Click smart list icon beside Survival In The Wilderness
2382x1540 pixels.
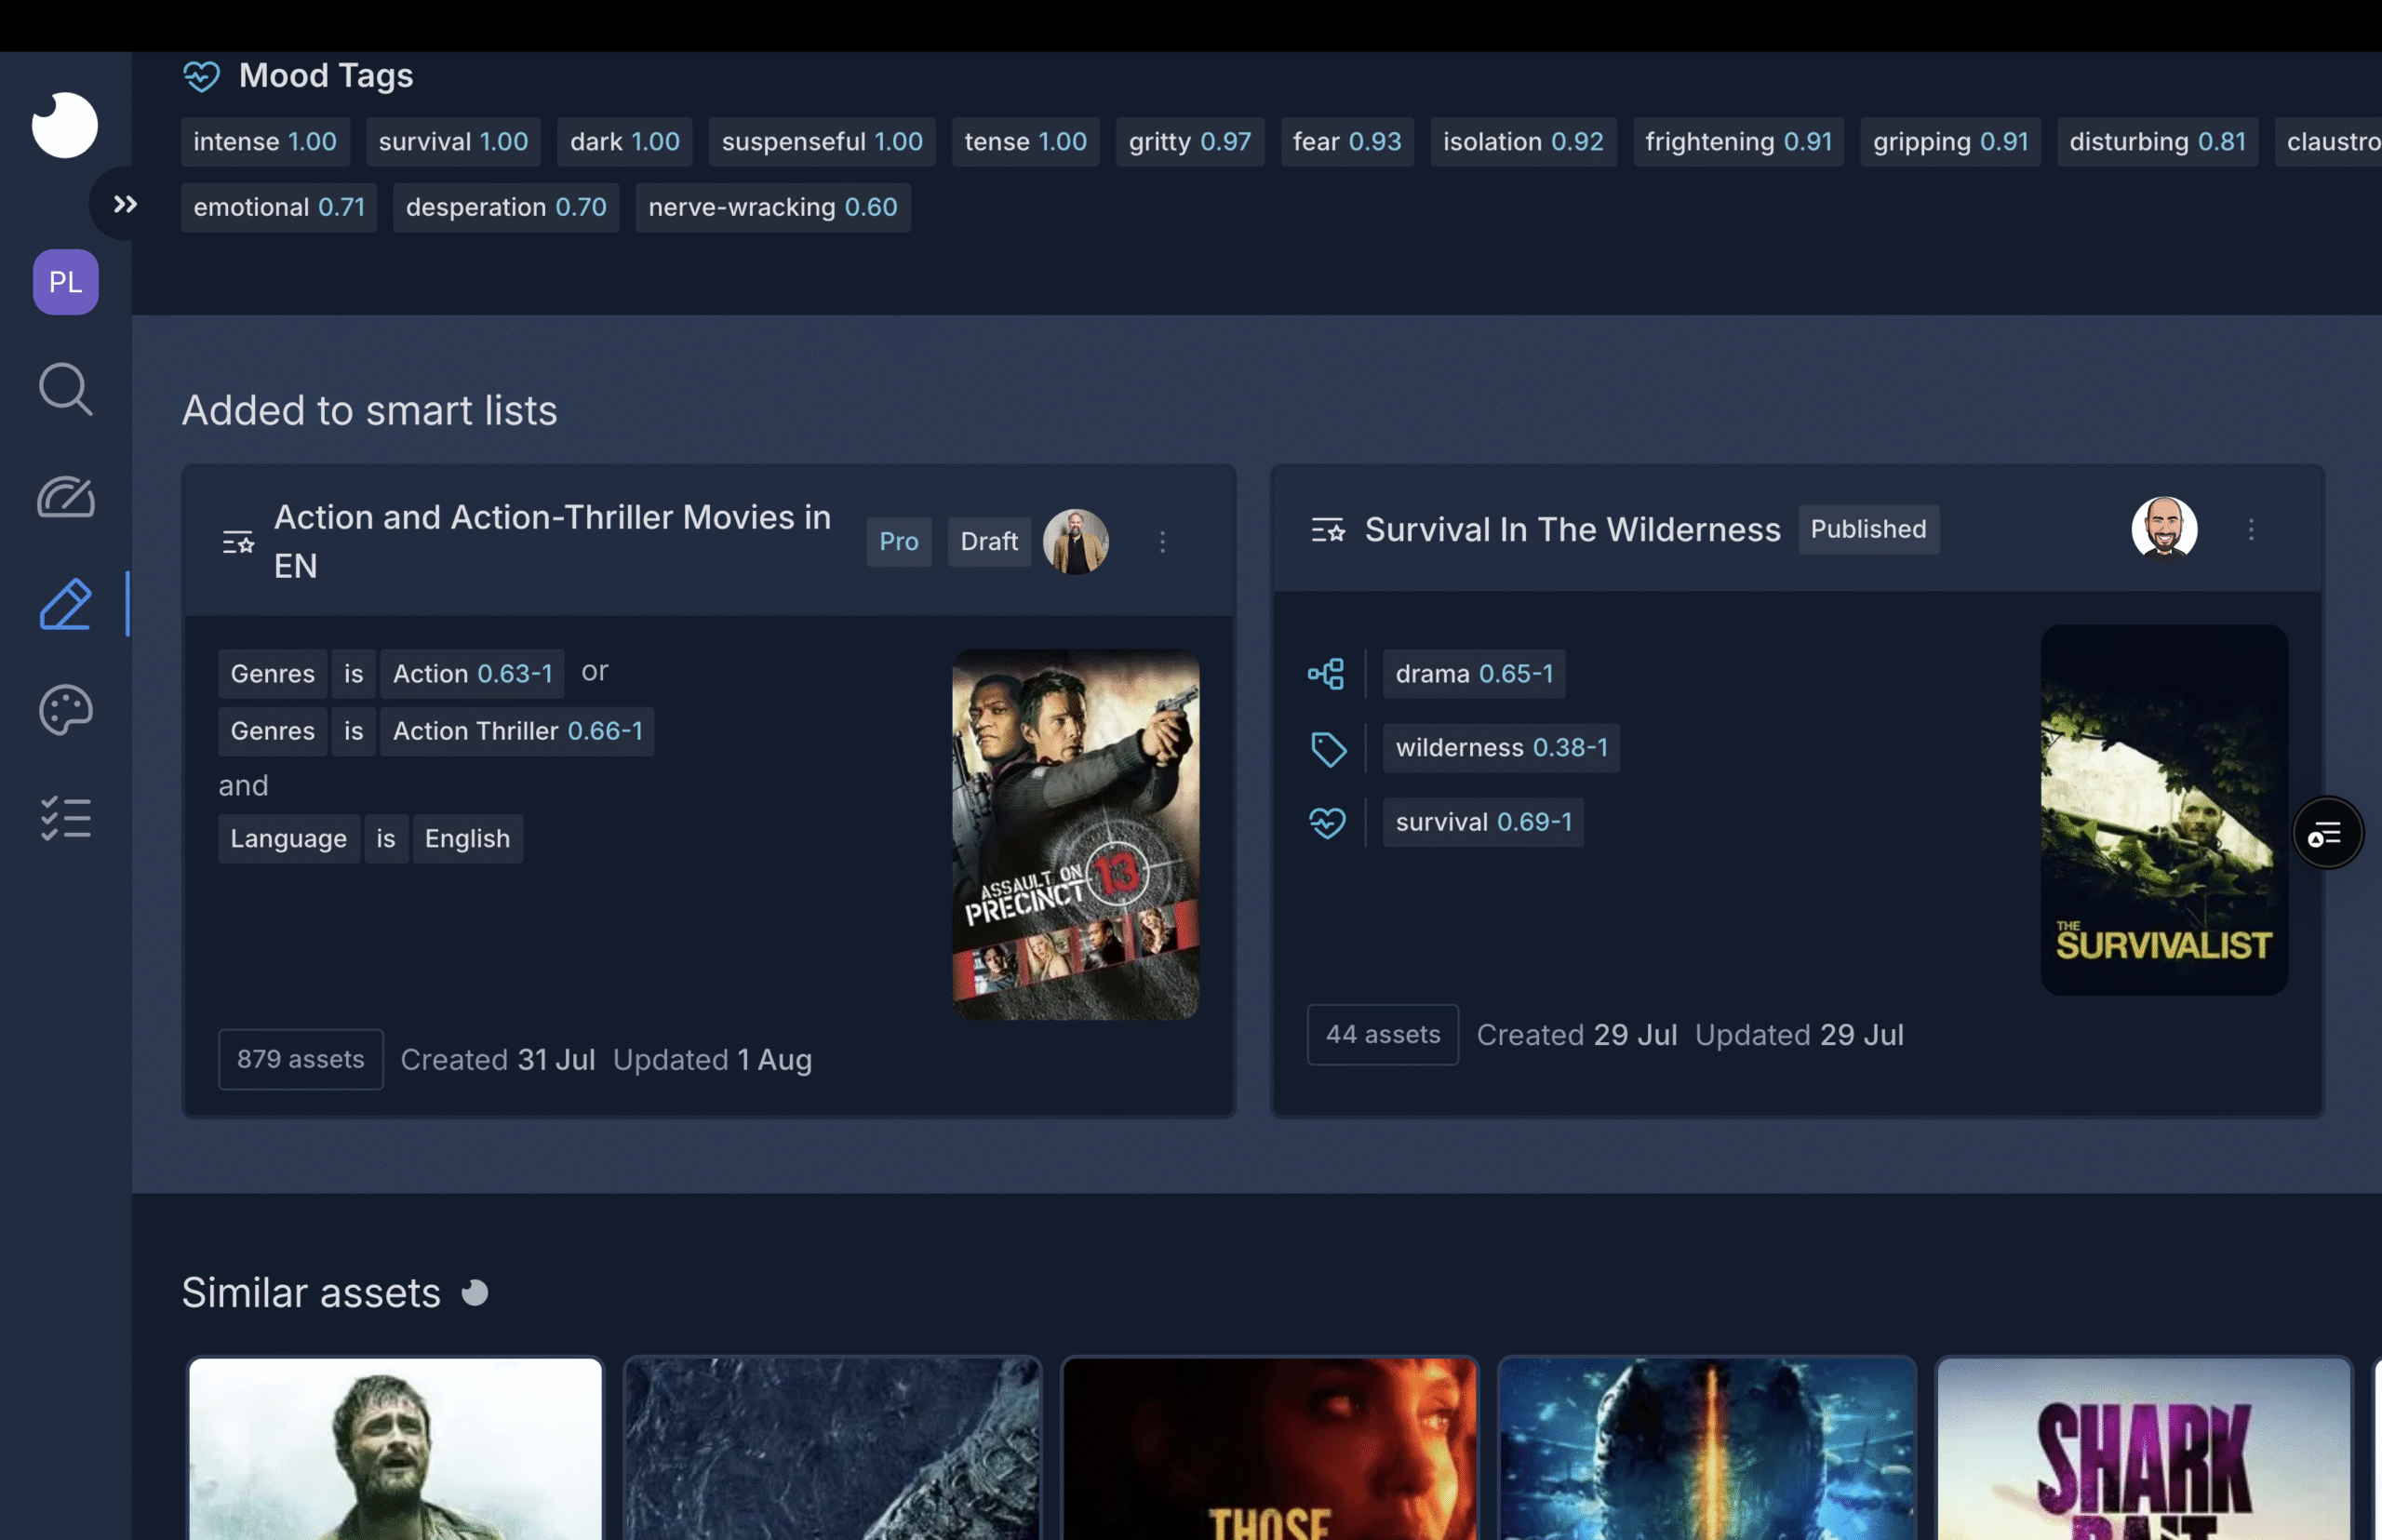(x=1328, y=530)
